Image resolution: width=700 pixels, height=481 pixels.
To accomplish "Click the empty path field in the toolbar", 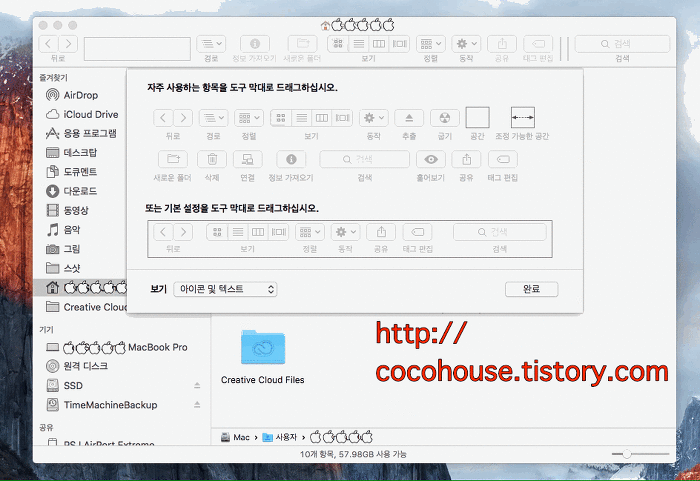I will click(x=137, y=49).
